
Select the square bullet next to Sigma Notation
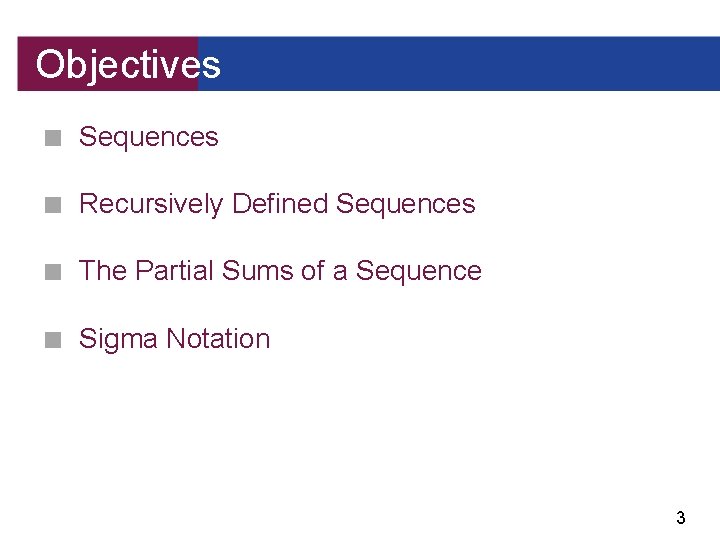(53, 340)
